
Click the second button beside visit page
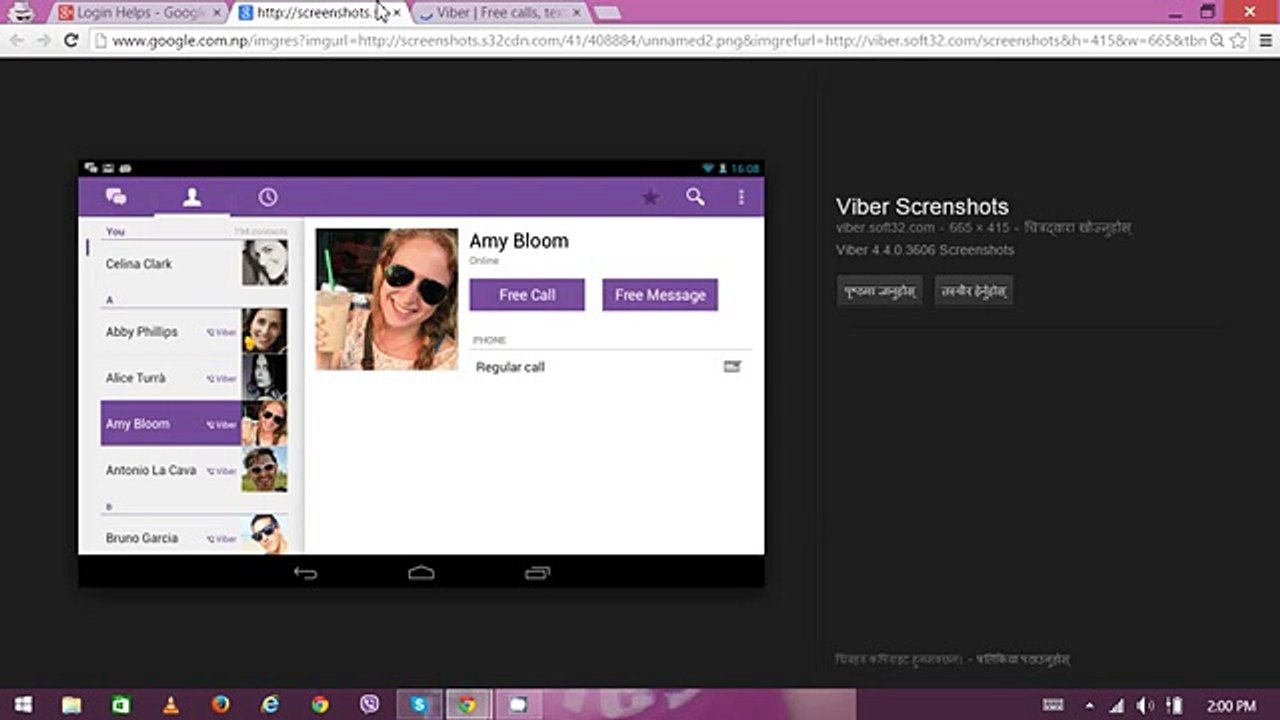(x=973, y=291)
